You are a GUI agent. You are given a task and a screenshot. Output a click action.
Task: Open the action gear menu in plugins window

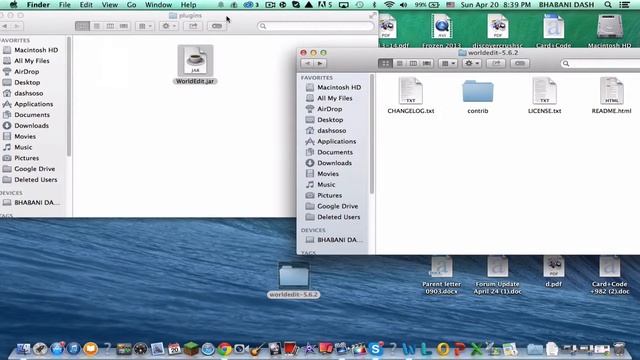(169, 26)
